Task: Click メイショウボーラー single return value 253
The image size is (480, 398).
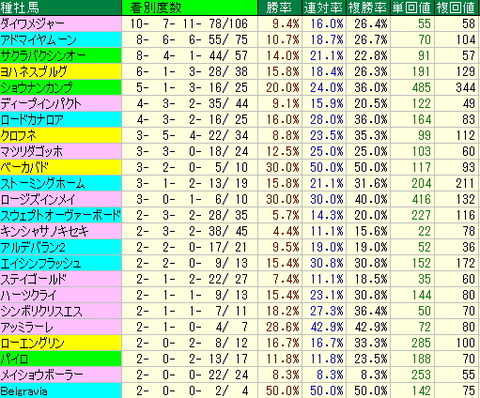Action: click(x=421, y=376)
